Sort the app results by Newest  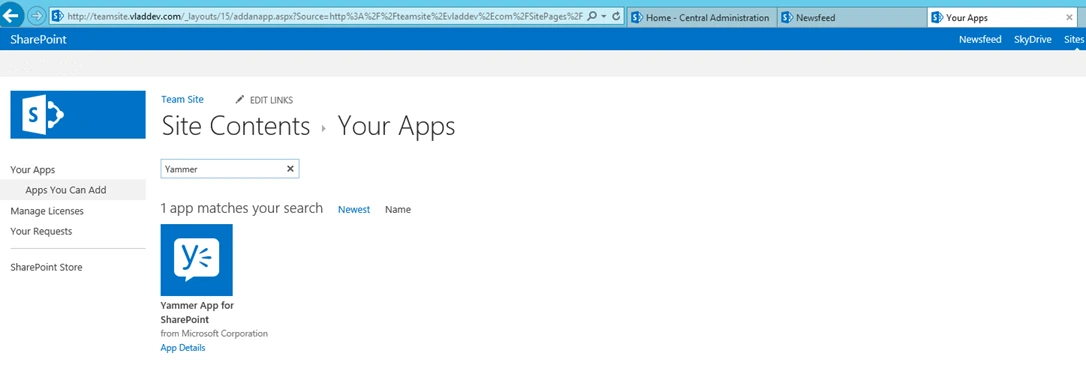(354, 210)
